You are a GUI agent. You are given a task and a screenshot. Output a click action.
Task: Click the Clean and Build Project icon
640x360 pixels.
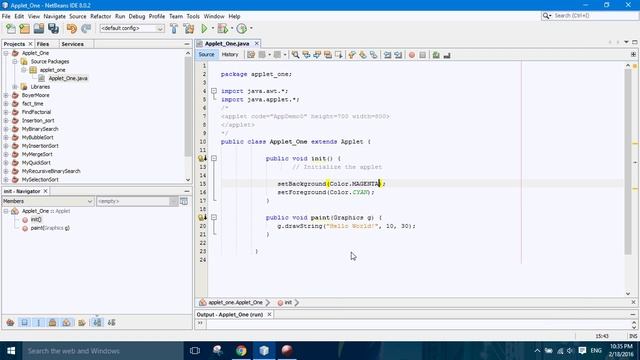(189, 29)
